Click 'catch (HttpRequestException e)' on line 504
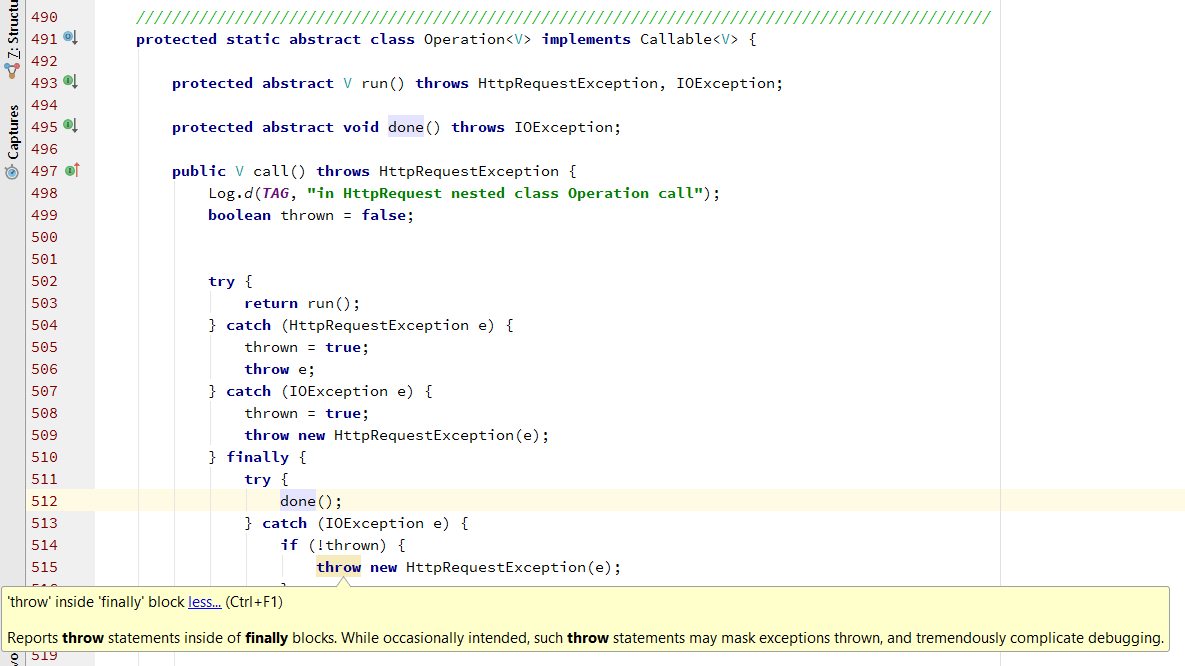 point(360,325)
